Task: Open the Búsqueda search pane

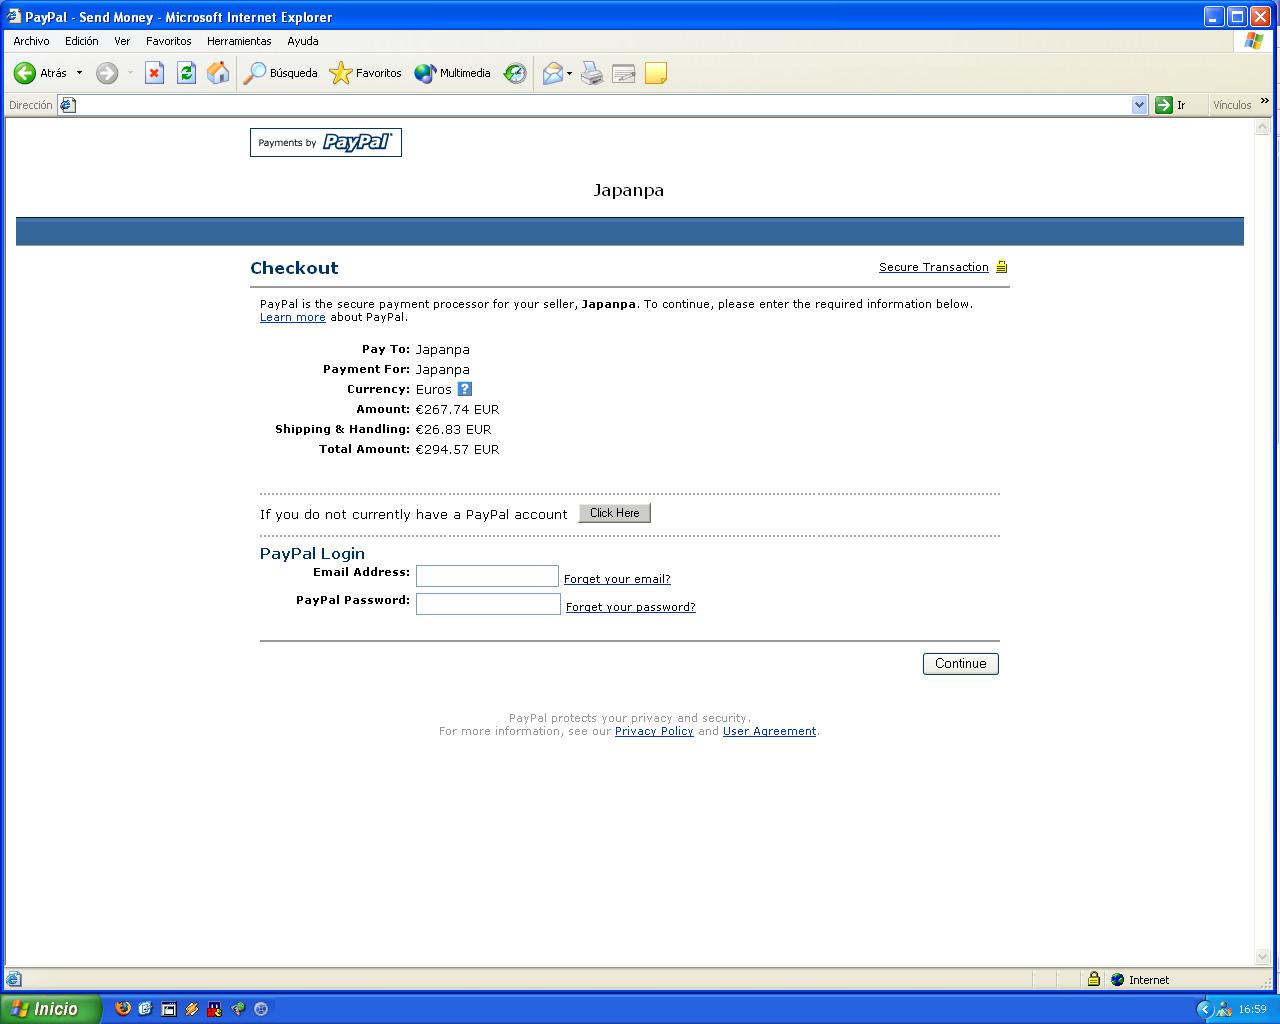Action: click(281, 73)
